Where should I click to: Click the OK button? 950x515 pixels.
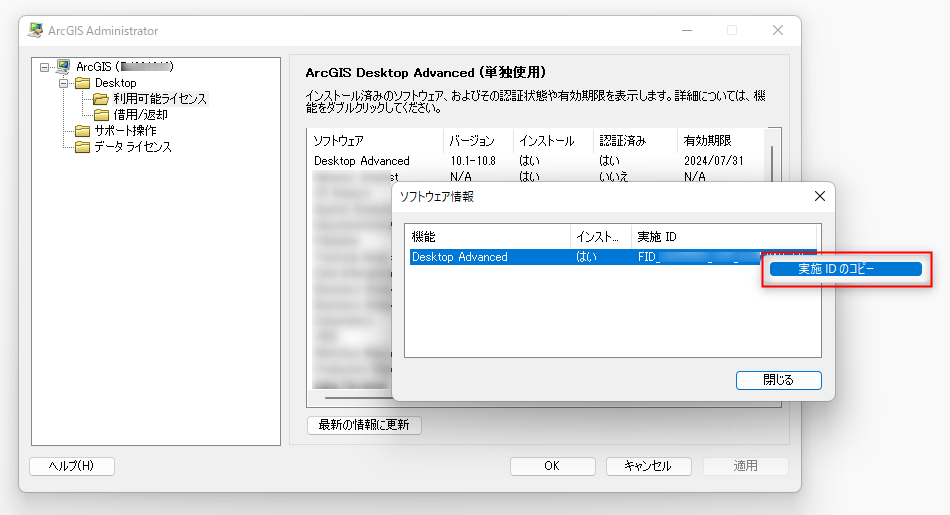552,466
